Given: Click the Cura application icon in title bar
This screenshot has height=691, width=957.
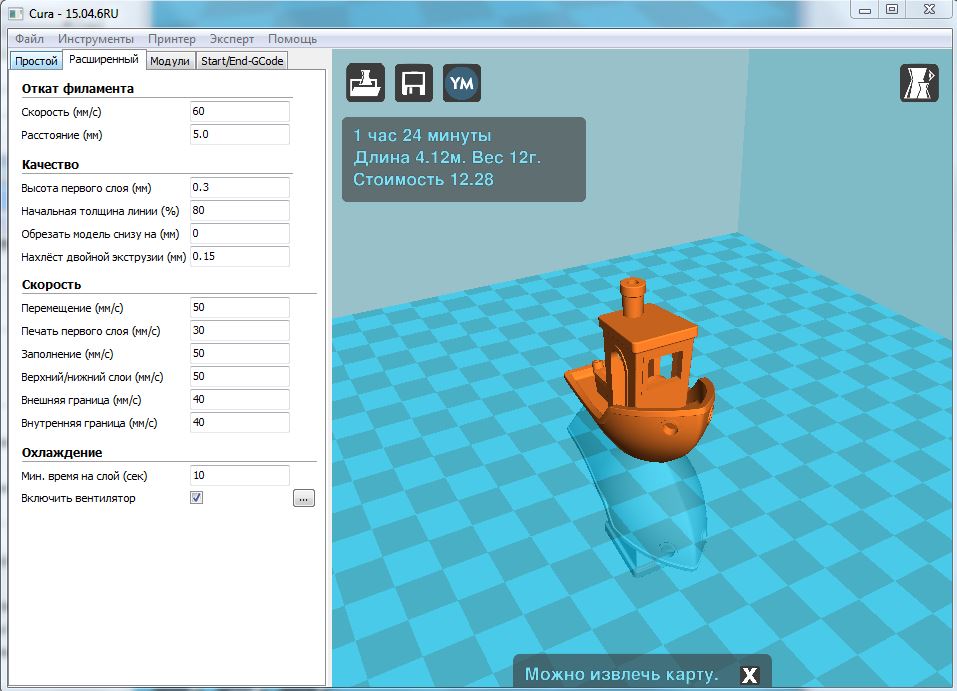Looking at the screenshot, I should pyautogui.click(x=15, y=11).
